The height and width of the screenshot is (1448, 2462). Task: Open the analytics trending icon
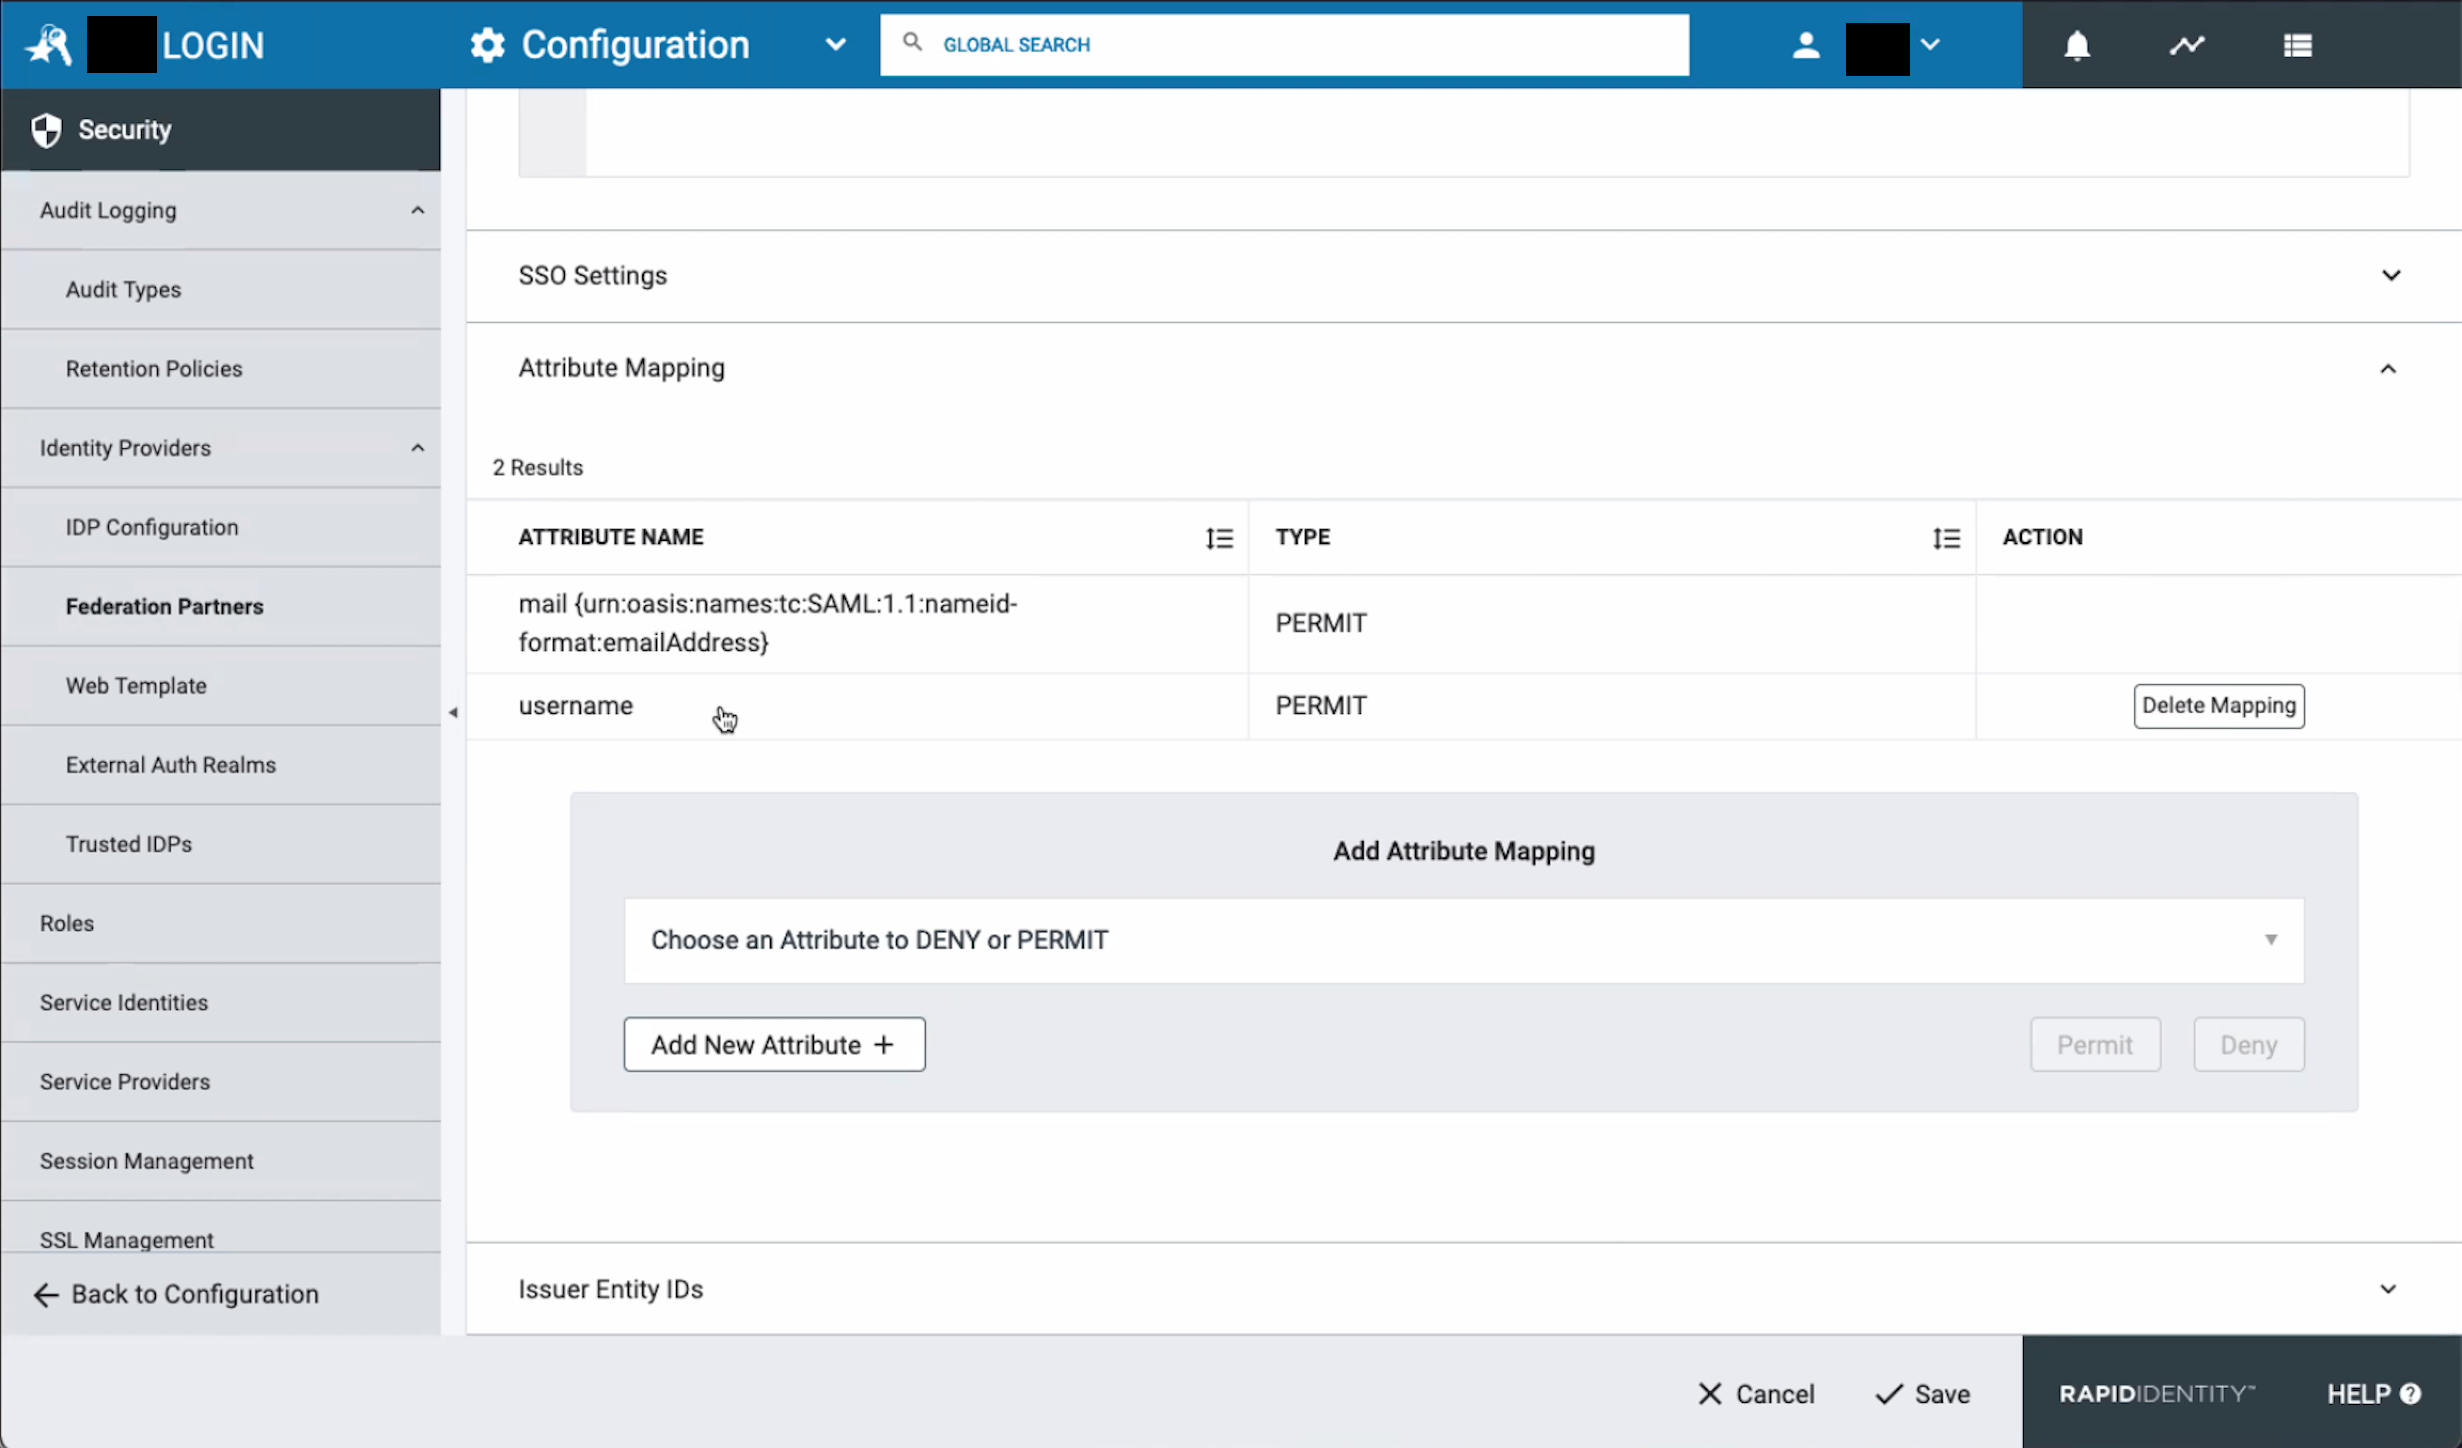[2187, 45]
